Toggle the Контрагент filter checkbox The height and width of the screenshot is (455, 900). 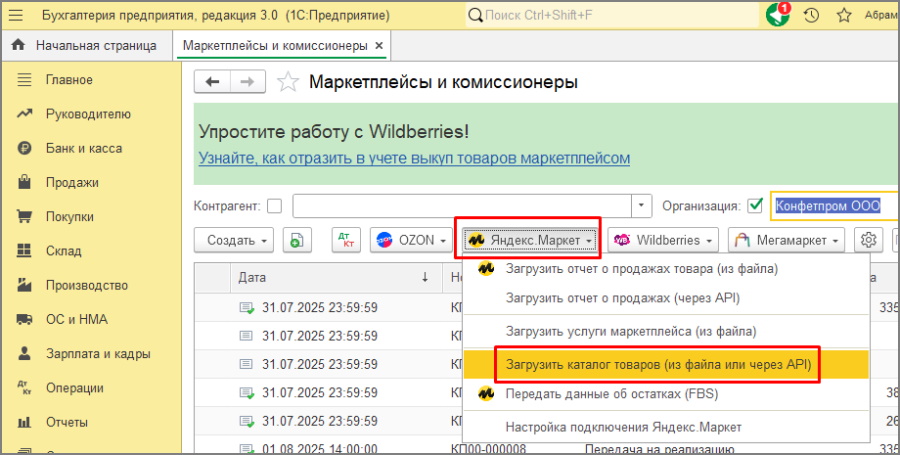(x=275, y=206)
